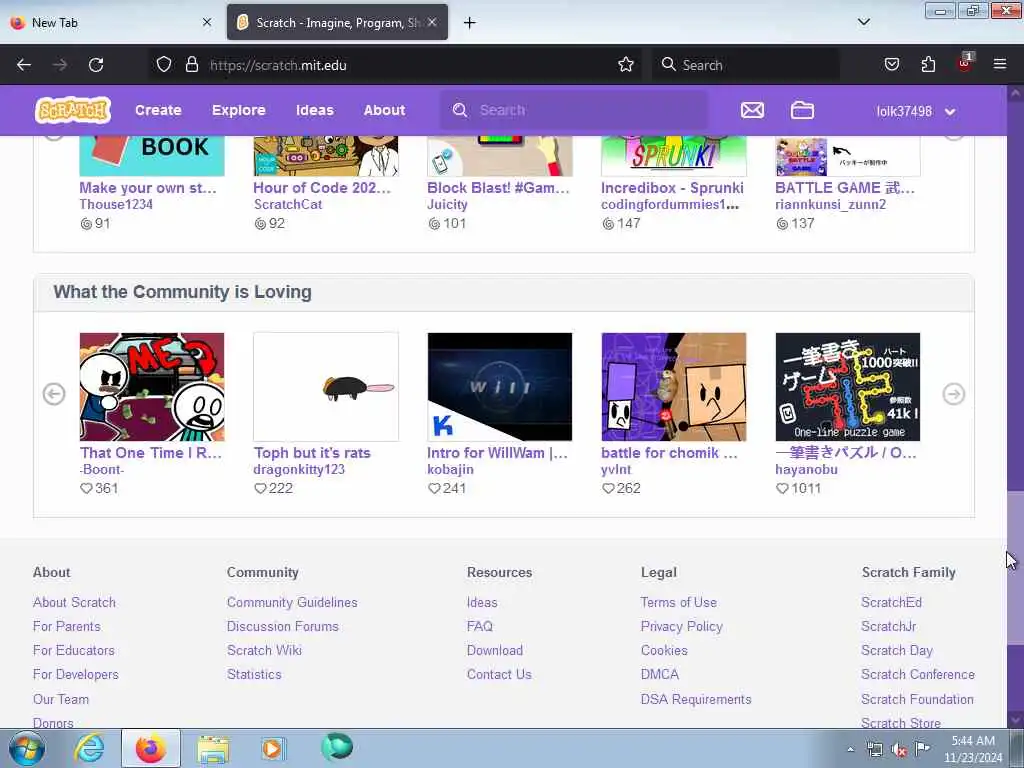The height and width of the screenshot is (768, 1024).
Task: Show hidden tray icons arrow
Action: pos(850,750)
